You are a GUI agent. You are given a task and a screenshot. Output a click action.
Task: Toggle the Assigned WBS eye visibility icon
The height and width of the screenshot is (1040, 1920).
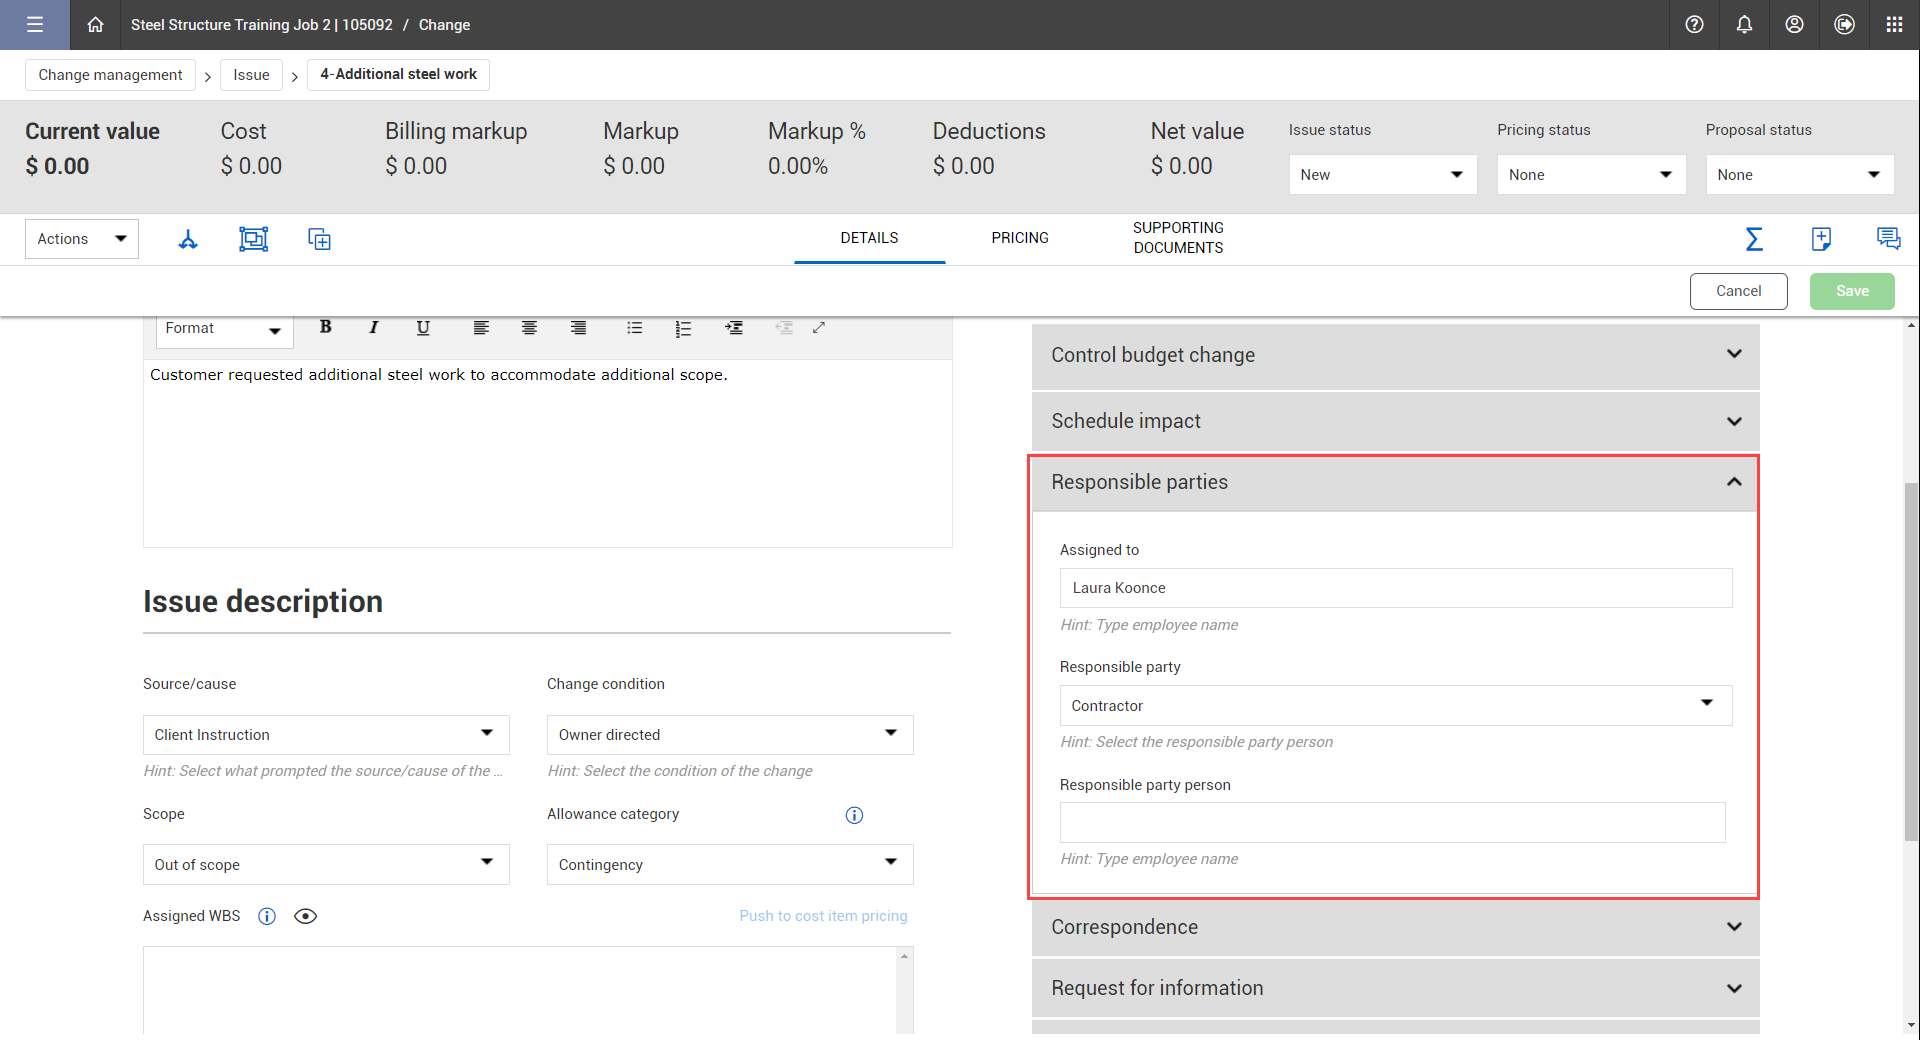pos(306,916)
